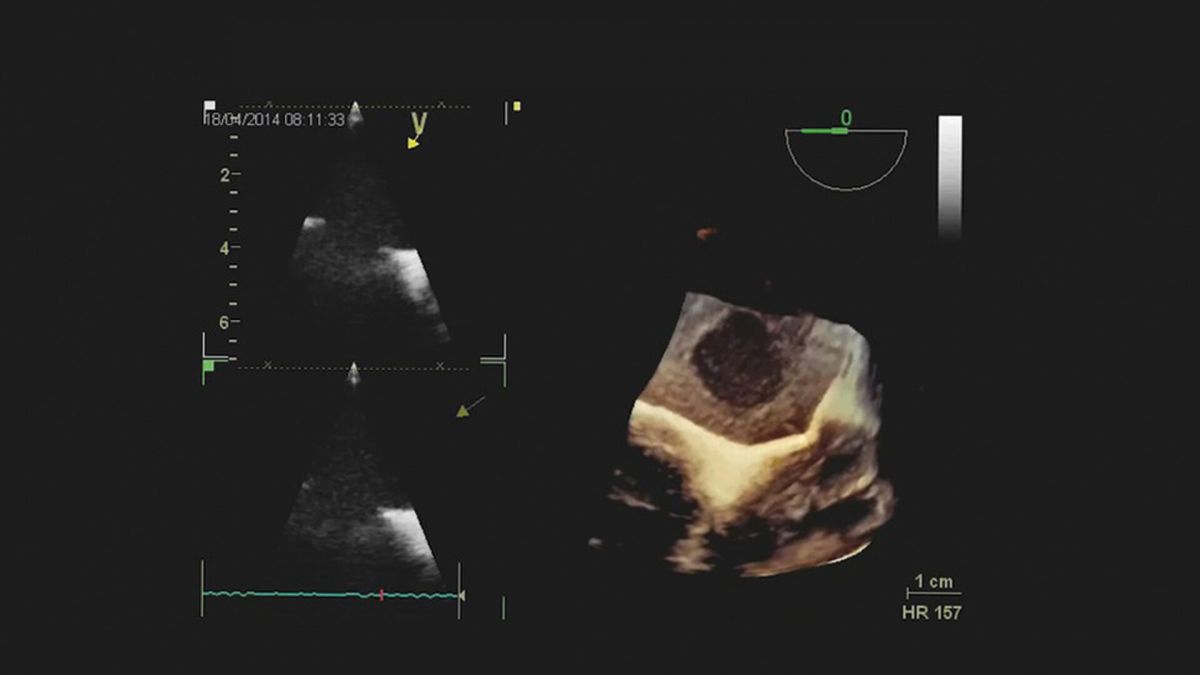This screenshot has height=675, width=1200.
Task: Click the grayscale brightness bar
Action: click(x=950, y=176)
